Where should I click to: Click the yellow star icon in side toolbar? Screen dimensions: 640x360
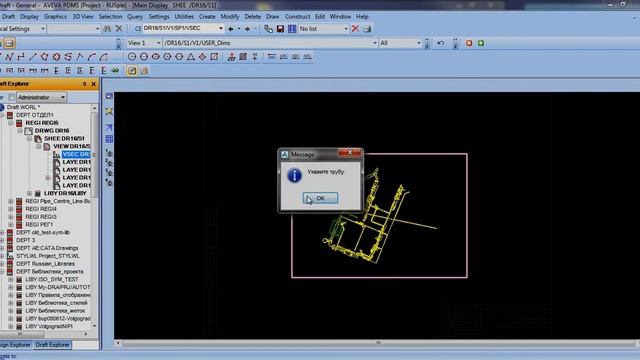109,111
